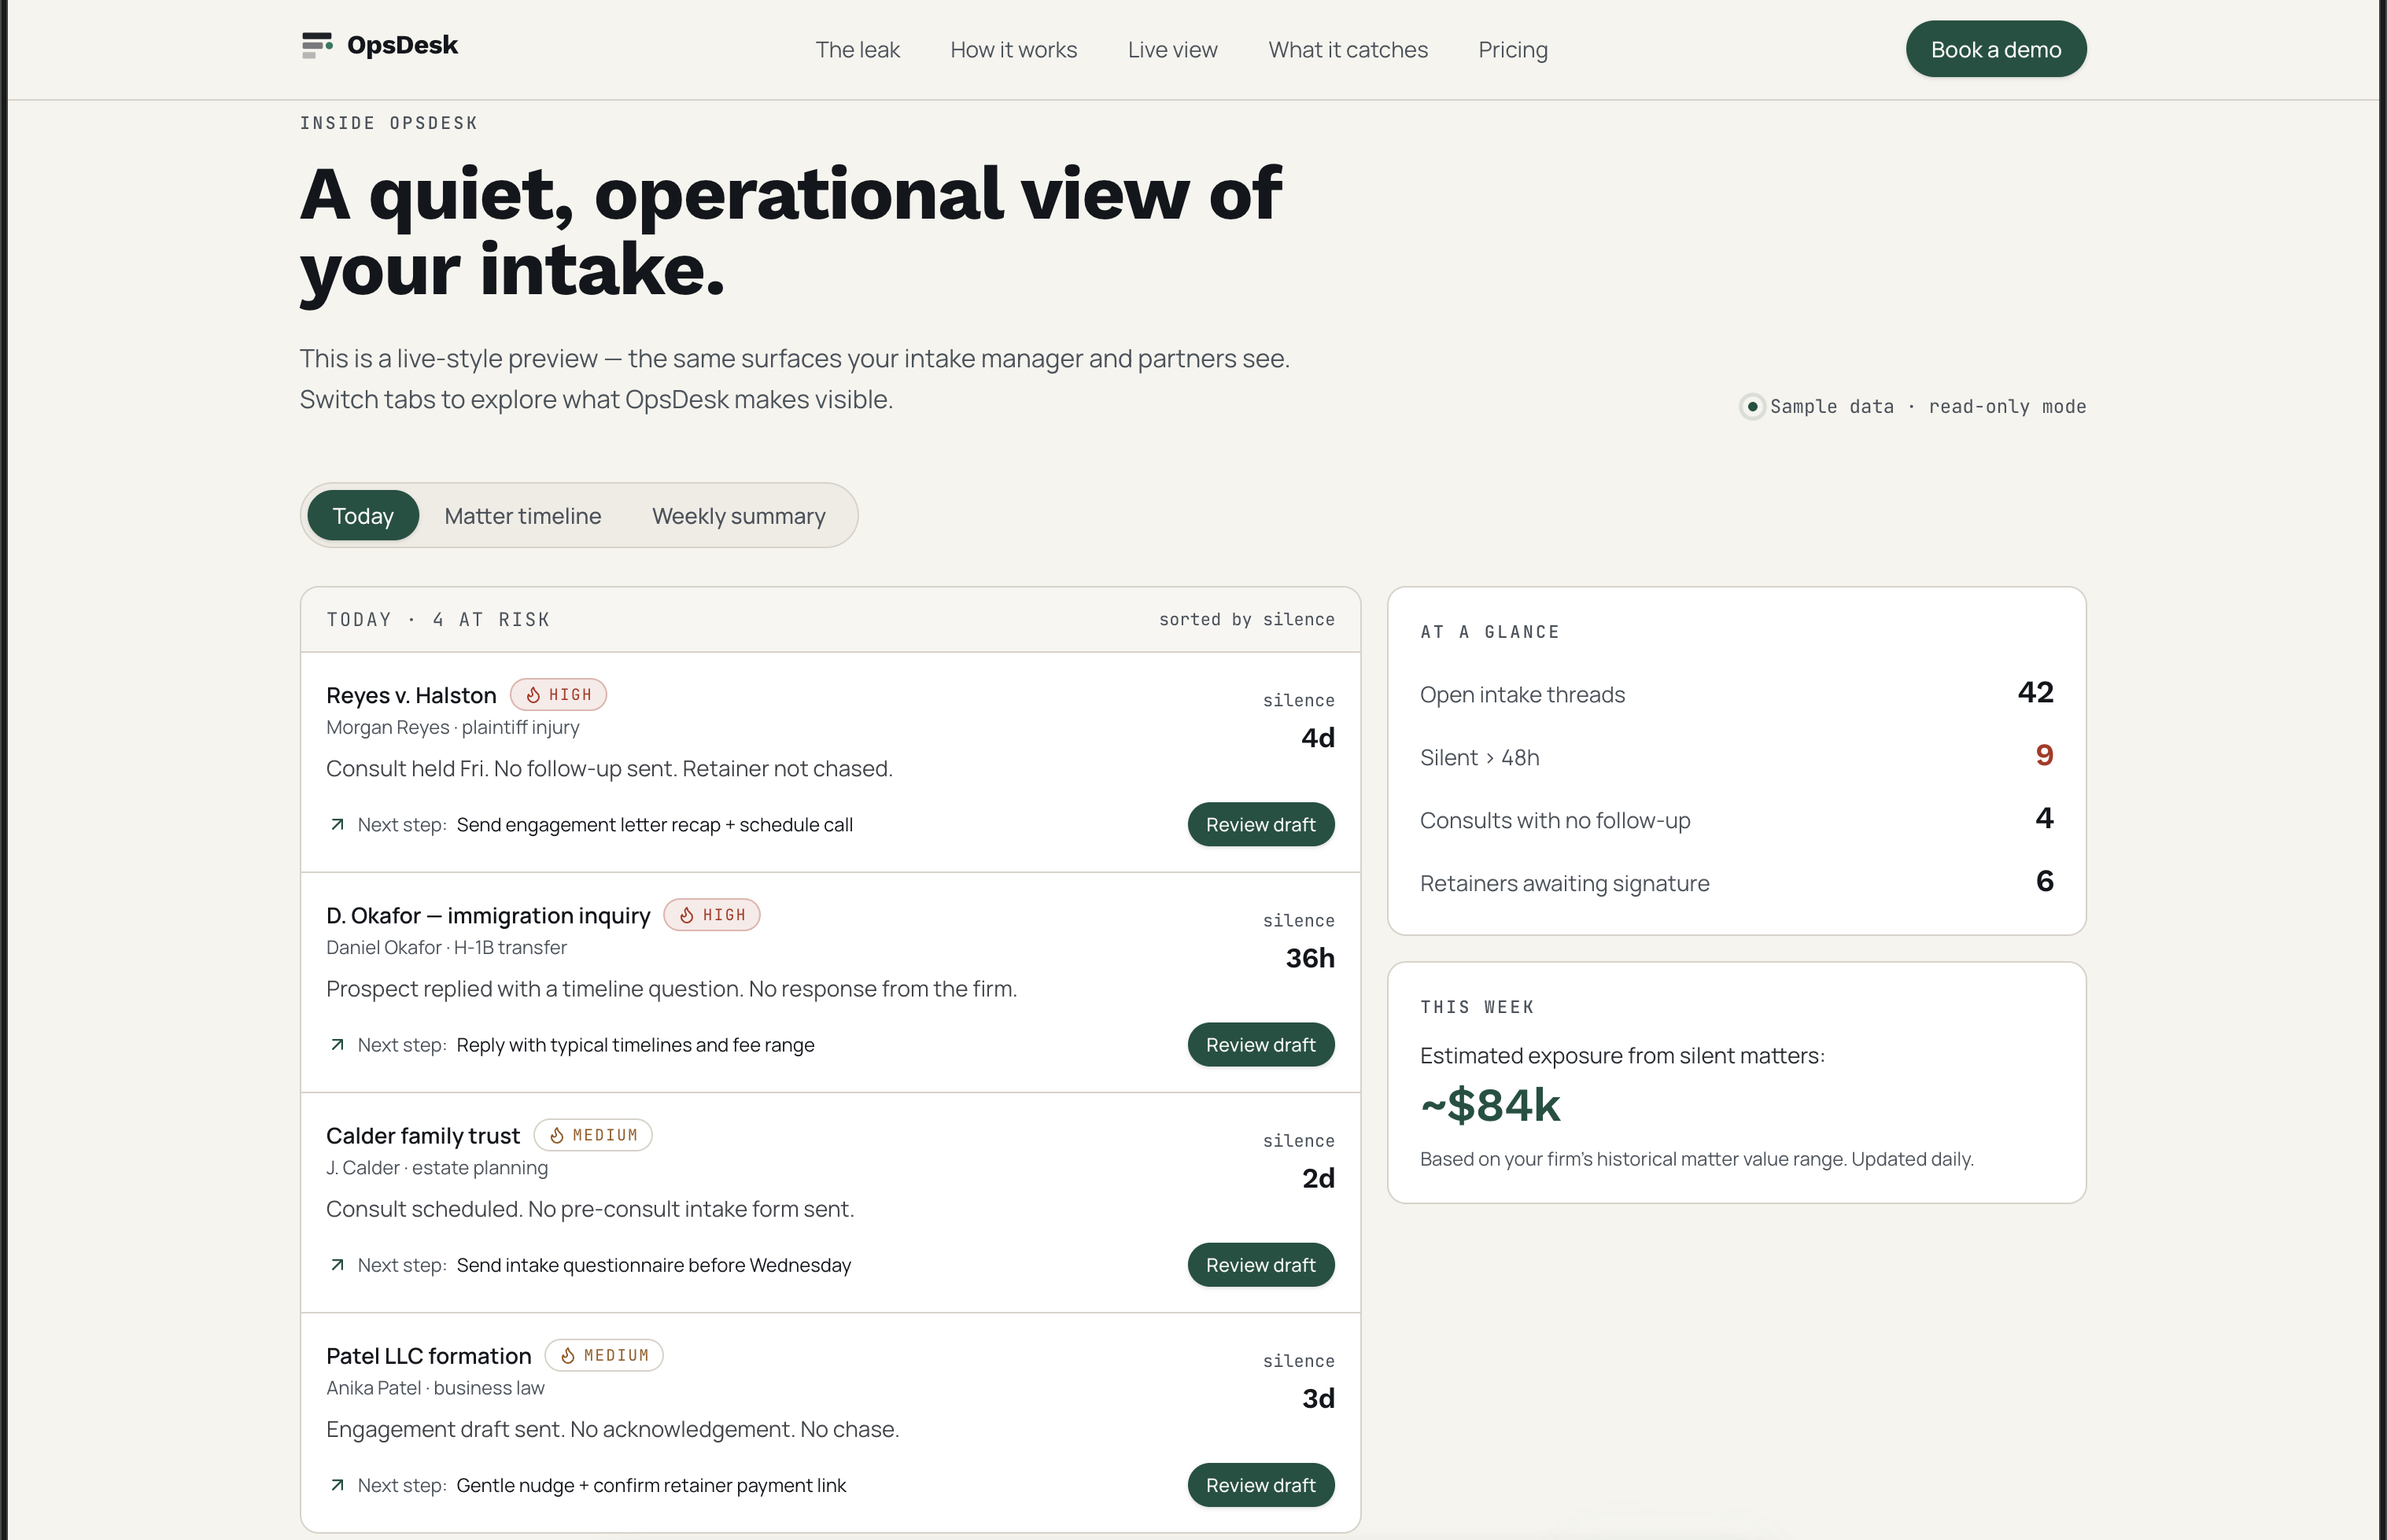Click the flame icon in Calder family trust MEDIUM badge
This screenshot has height=1540, width=2387.
coord(557,1135)
